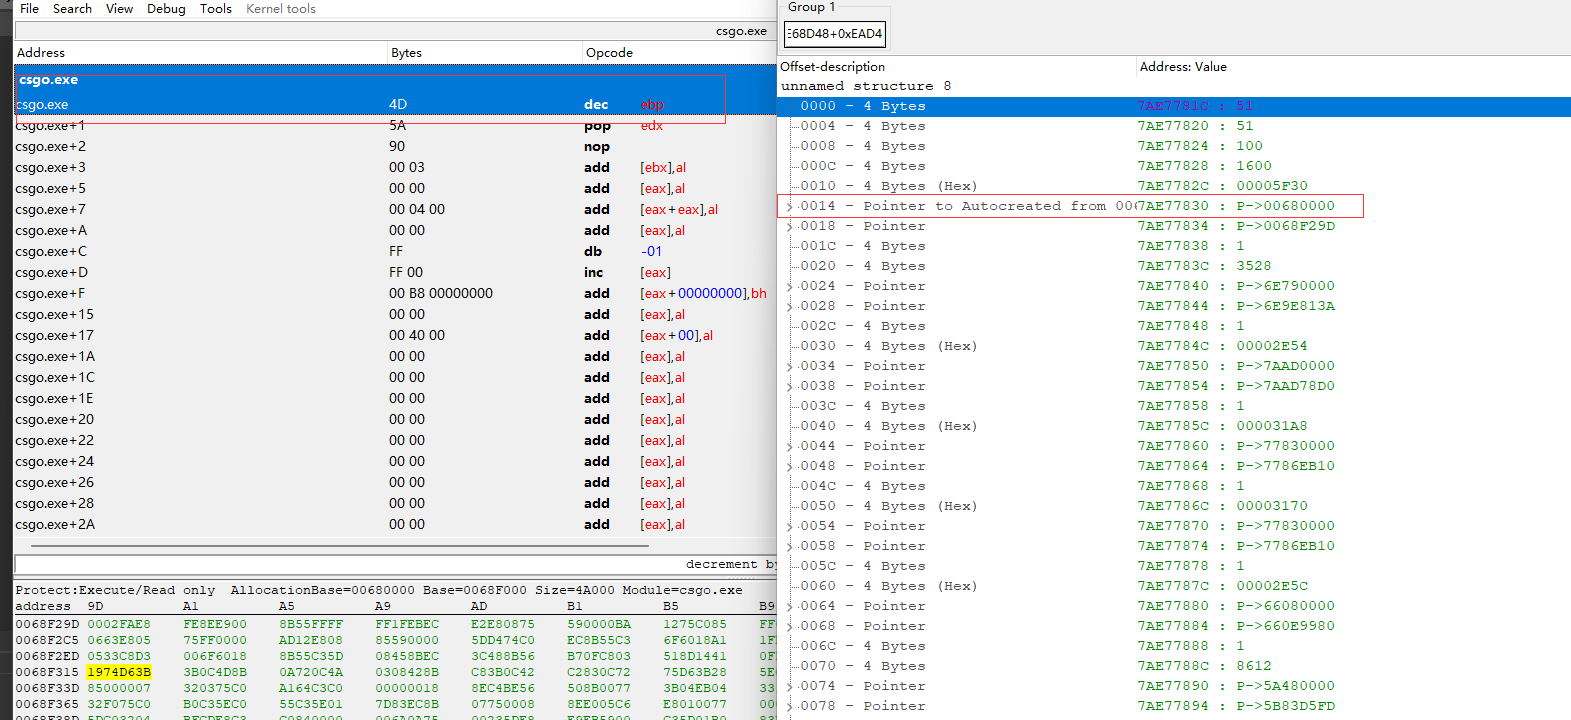The width and height of the screenshot is (1571, 720).
Task: Open the Kernel tools menu
Action: pos(281,9)
